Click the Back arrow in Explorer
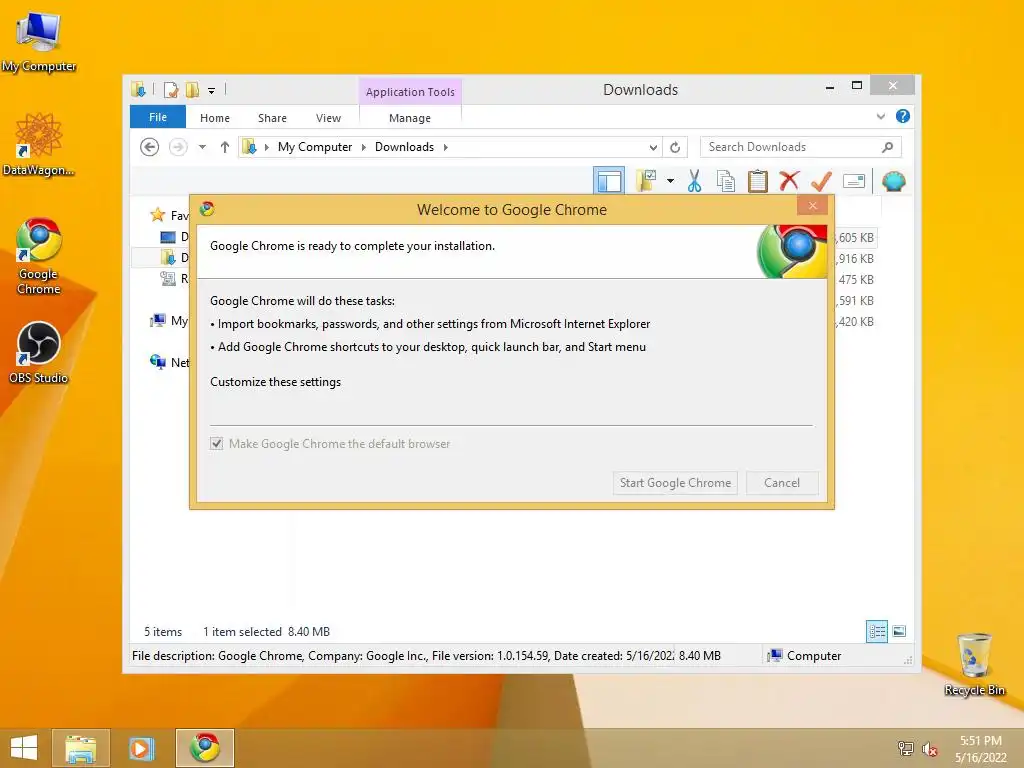Viewport: 1024px width, 768px height. click(150, 147)
